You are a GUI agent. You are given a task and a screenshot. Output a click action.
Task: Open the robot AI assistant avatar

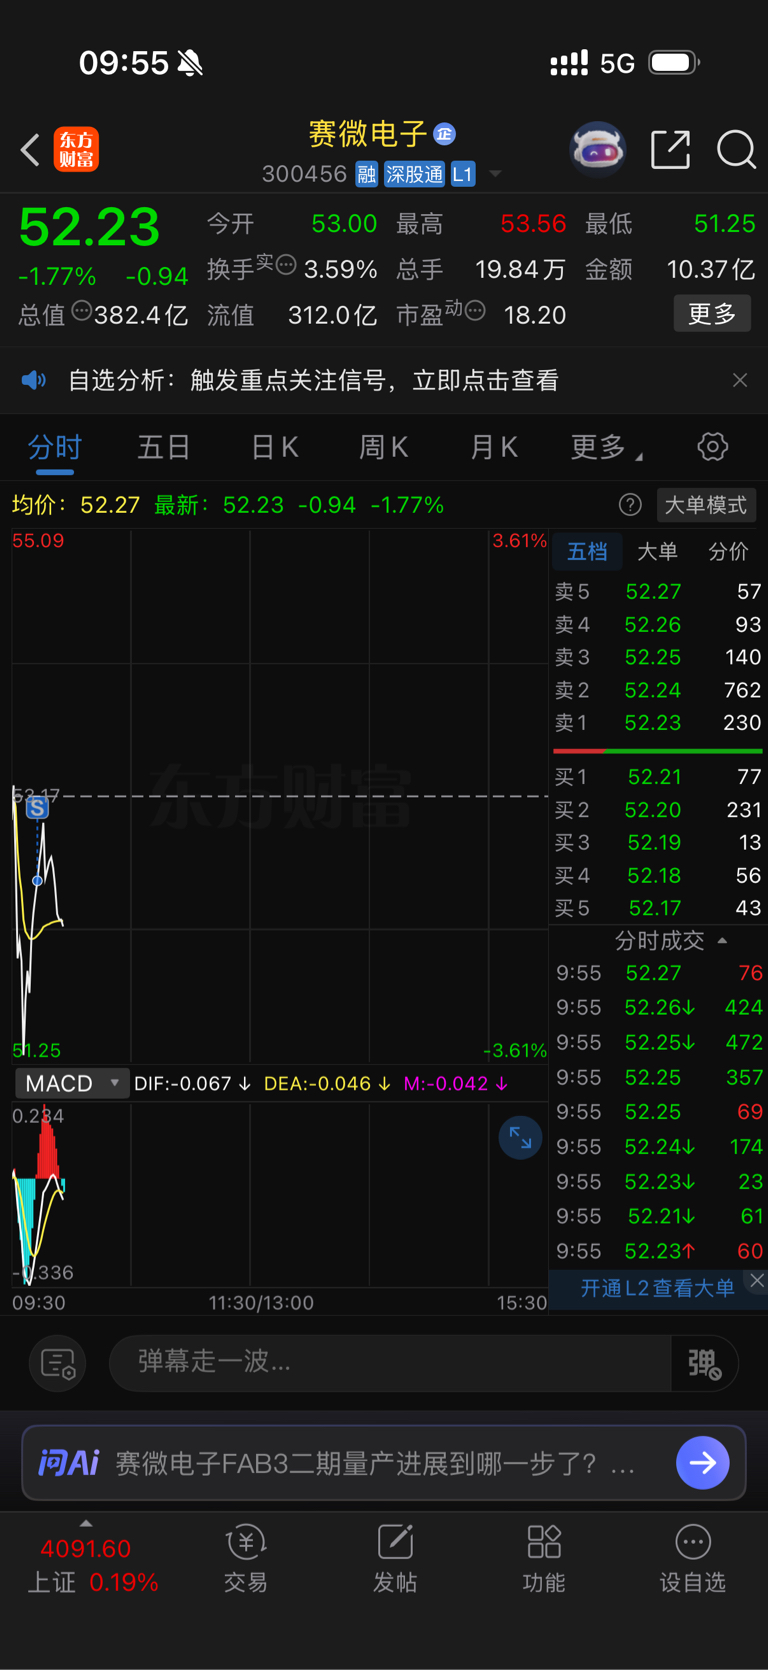pyautogui.click(x=598, y=150)
